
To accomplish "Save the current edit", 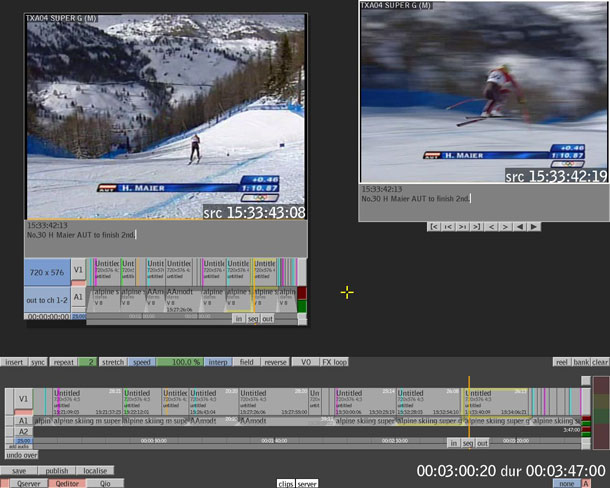I will (19, 470).
